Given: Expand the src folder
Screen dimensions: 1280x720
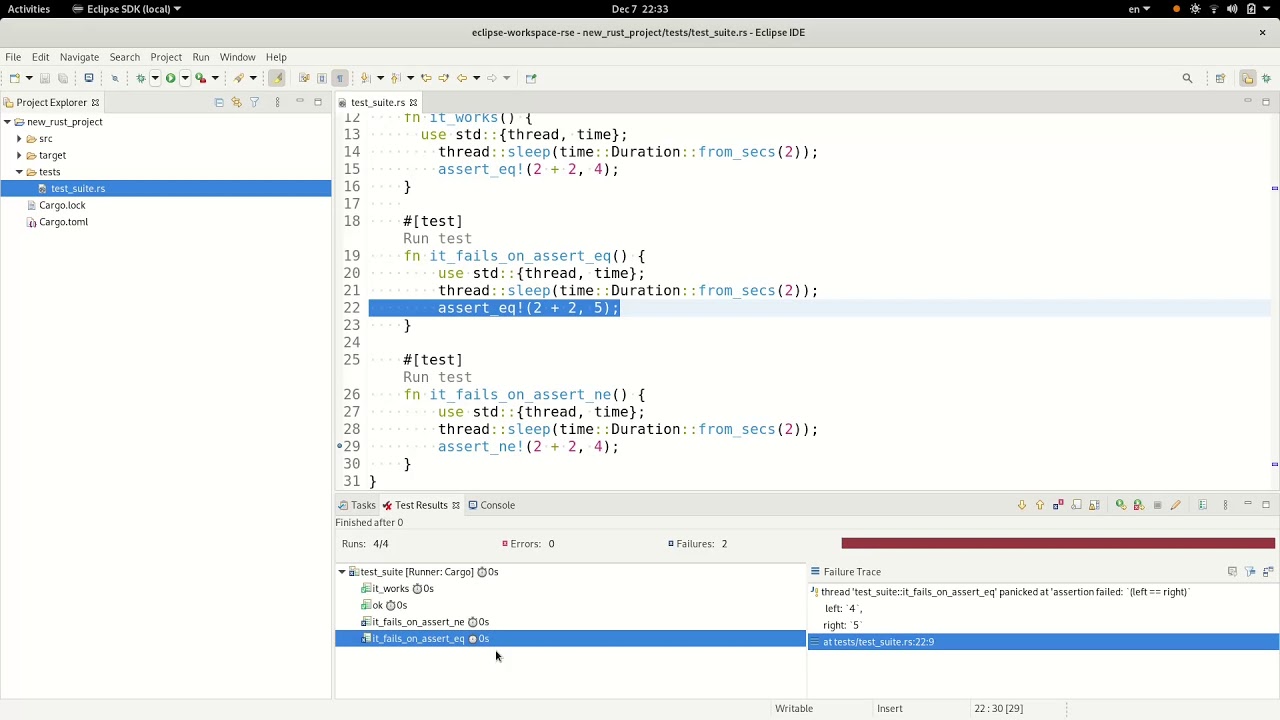Looking at the screenshot, I should pos(19,139).
